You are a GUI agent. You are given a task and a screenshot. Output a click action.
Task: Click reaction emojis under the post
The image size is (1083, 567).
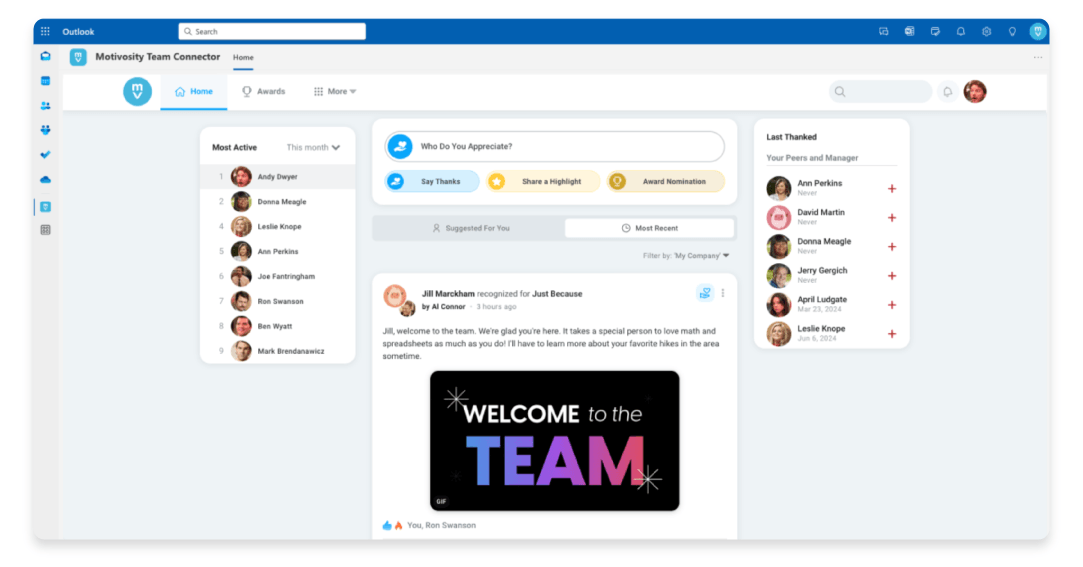click(x=392, y=526)
